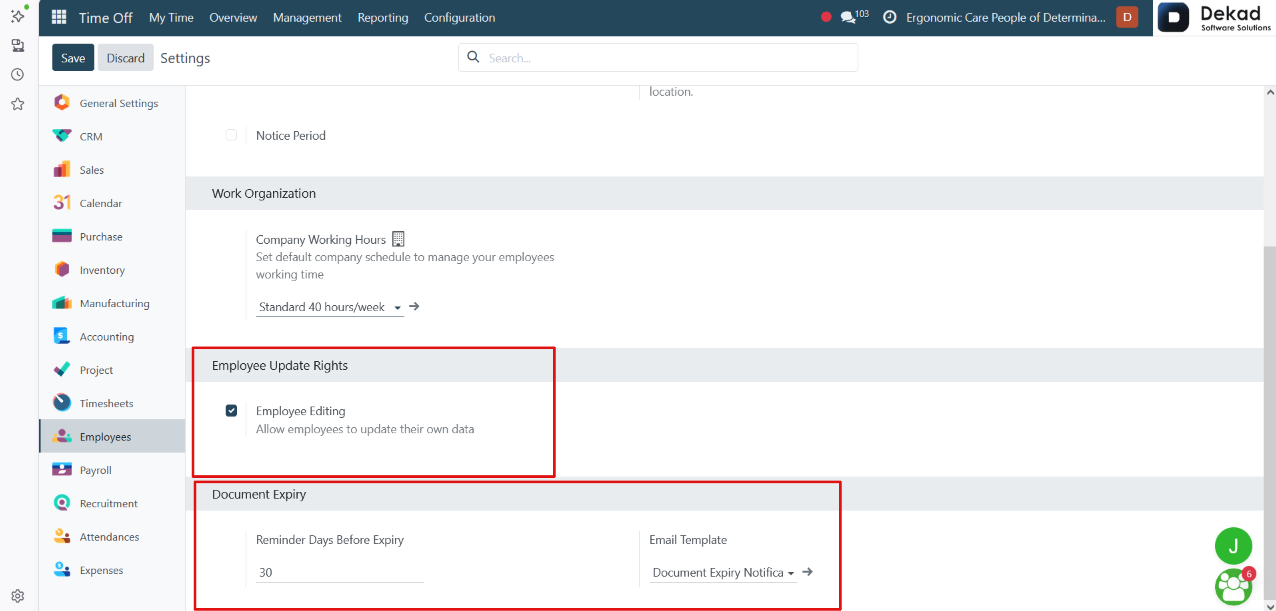Click the Attendances app icon
Image resolution: width=1276 pixels, height=611 pixels.
(62, 537)
